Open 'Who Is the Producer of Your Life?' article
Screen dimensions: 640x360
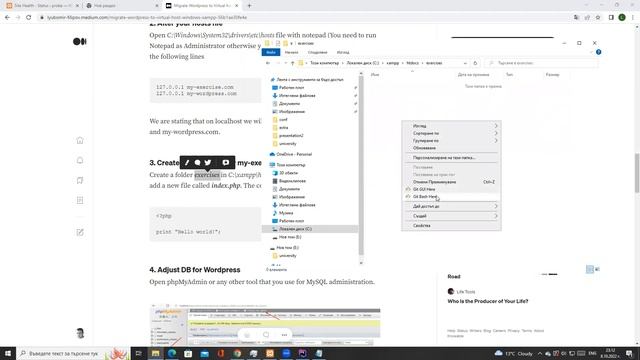tap(488, 301)
